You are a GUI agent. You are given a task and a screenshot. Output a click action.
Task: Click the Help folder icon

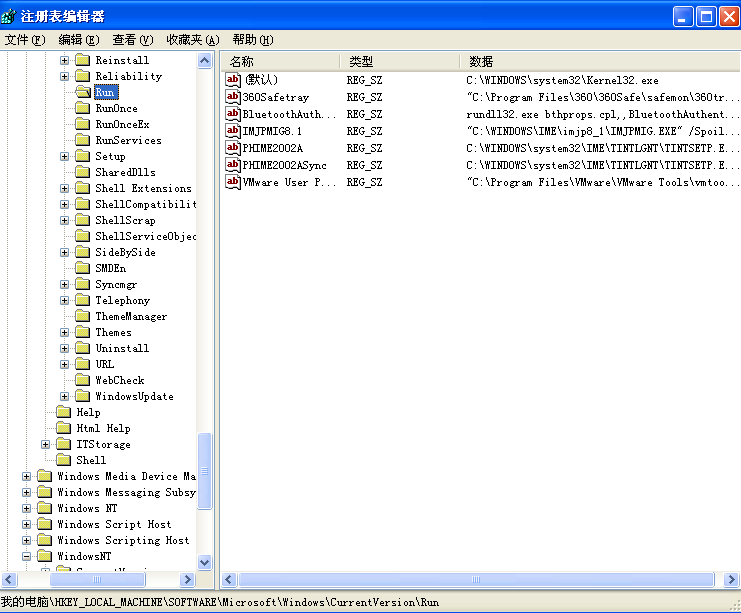point(64,412)
